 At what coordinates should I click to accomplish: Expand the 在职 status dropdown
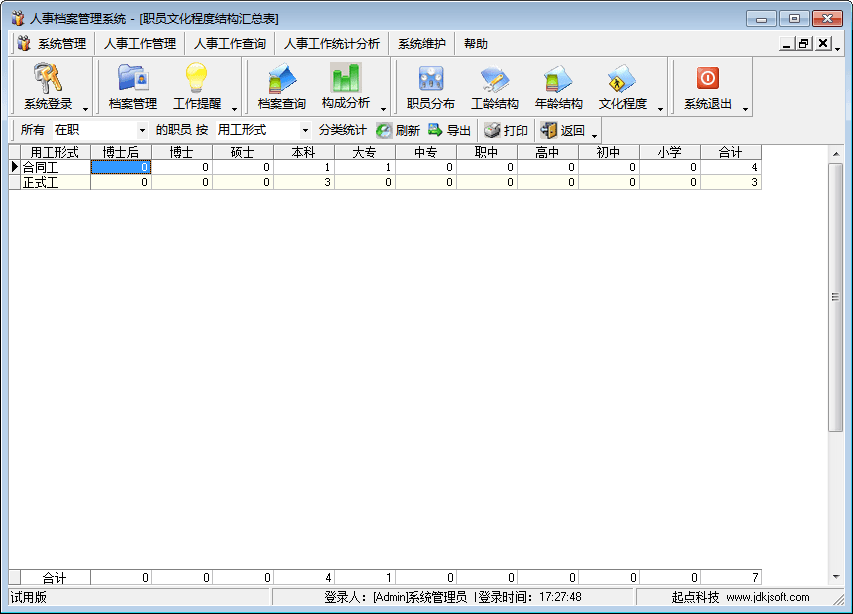click(x=142, y=130)
